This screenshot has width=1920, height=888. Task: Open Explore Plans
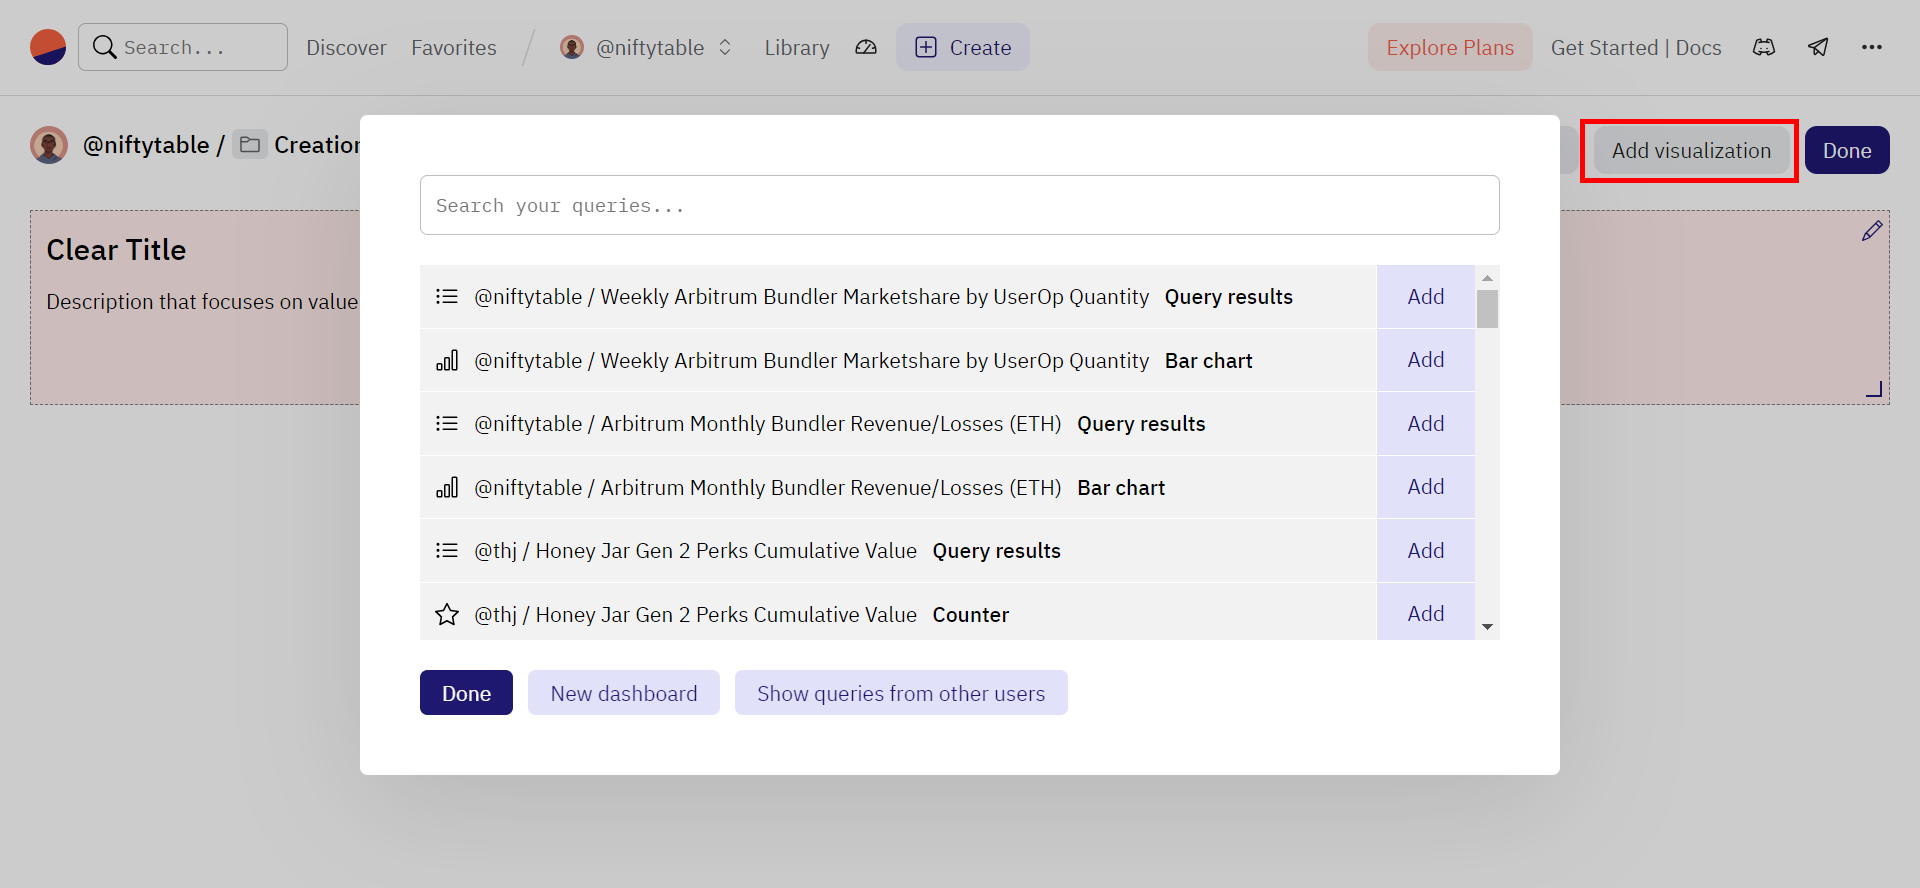tap(1450, 47)
